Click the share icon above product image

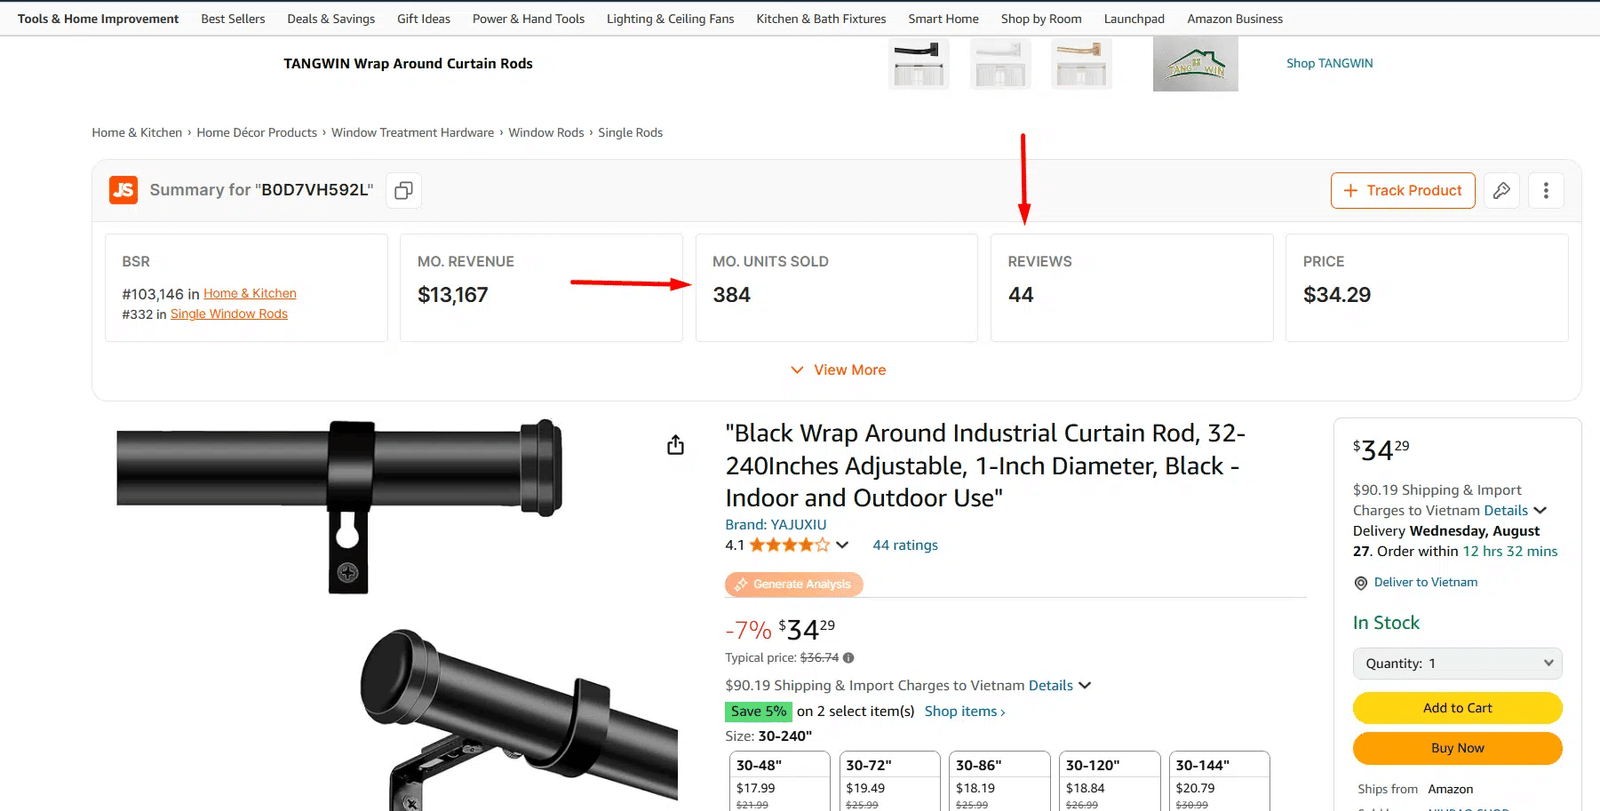pos(676,445)
